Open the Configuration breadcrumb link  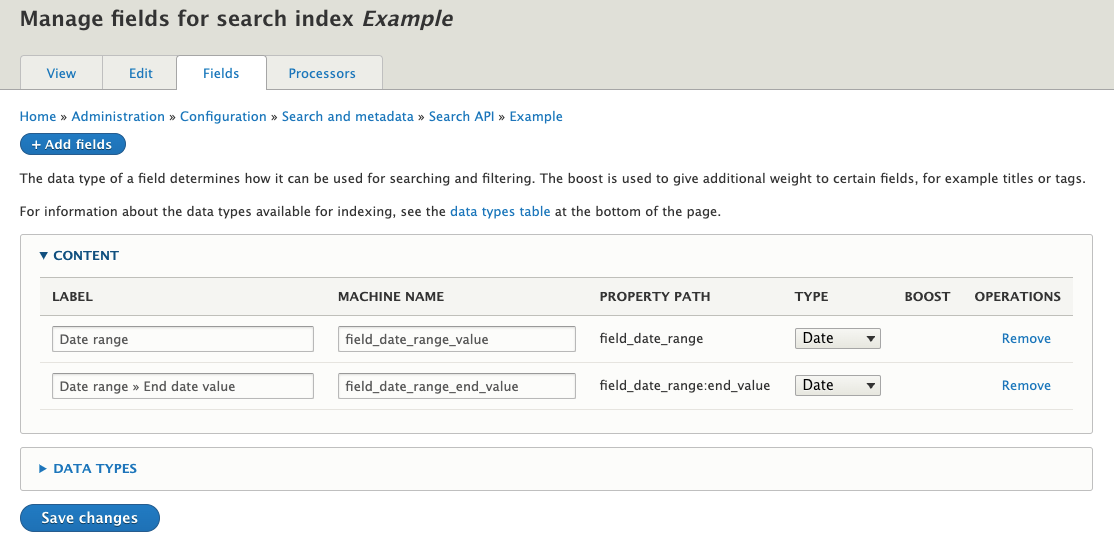pos(223,117)
